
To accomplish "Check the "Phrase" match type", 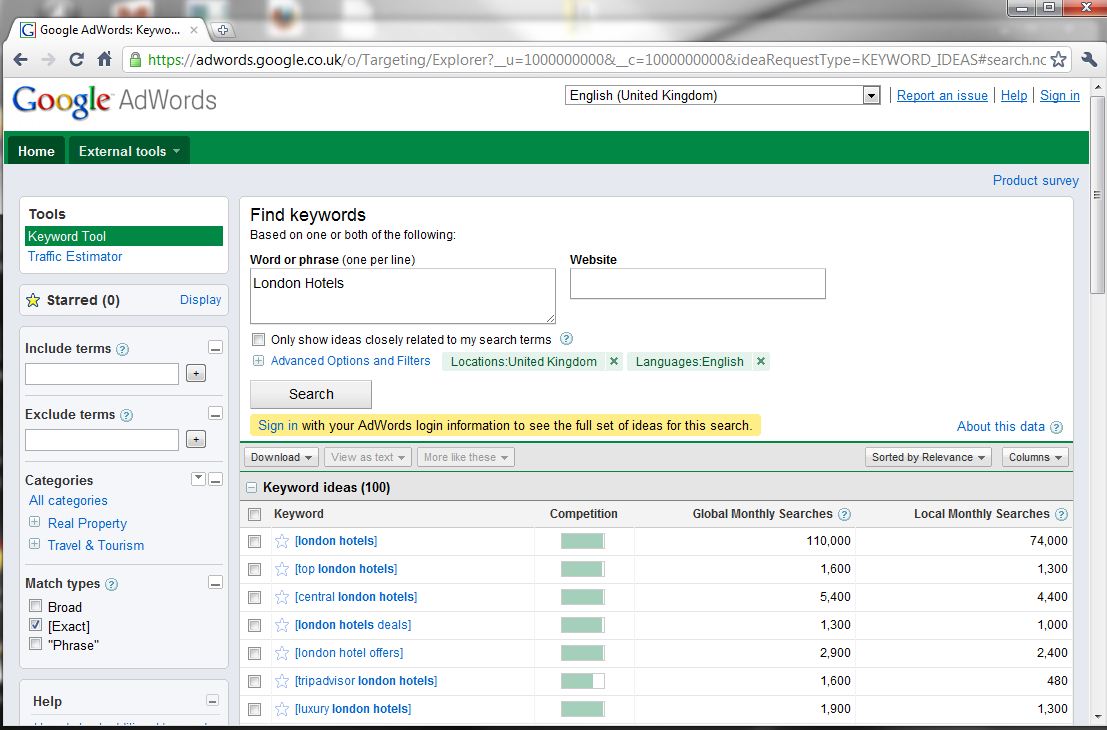I will click(35, 644).
